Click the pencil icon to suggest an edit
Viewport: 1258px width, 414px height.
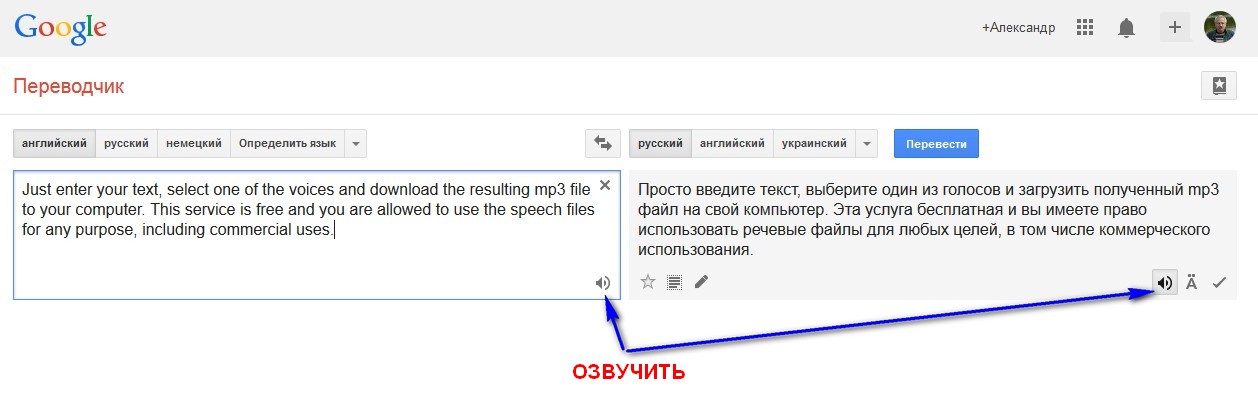701,283
